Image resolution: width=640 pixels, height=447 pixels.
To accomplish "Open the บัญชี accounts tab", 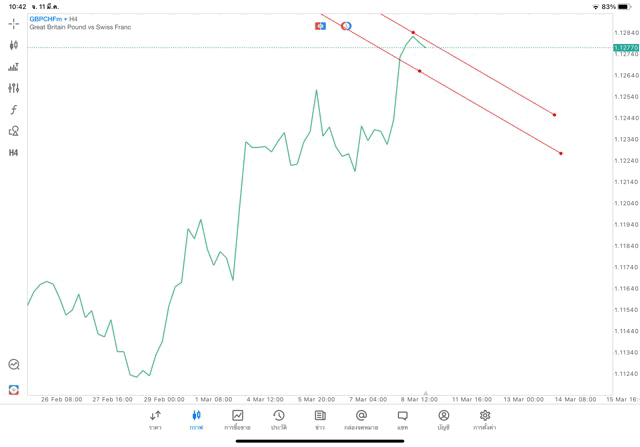I will click(x=443, y=419).
